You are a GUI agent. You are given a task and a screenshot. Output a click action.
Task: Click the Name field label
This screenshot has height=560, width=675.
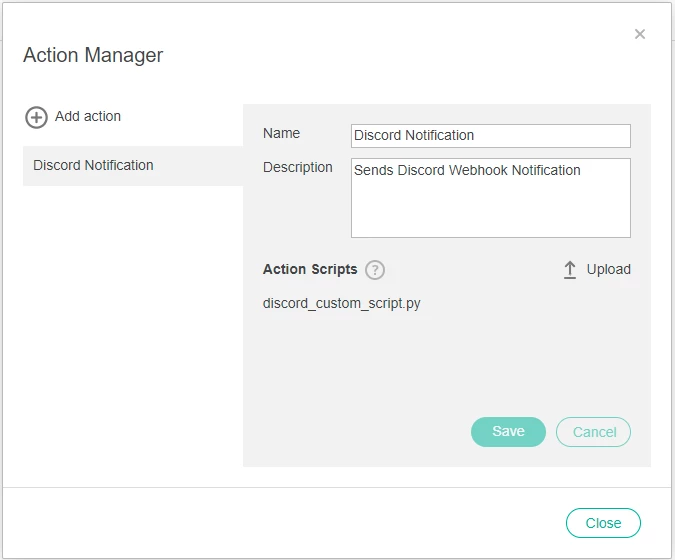[281, 133]
